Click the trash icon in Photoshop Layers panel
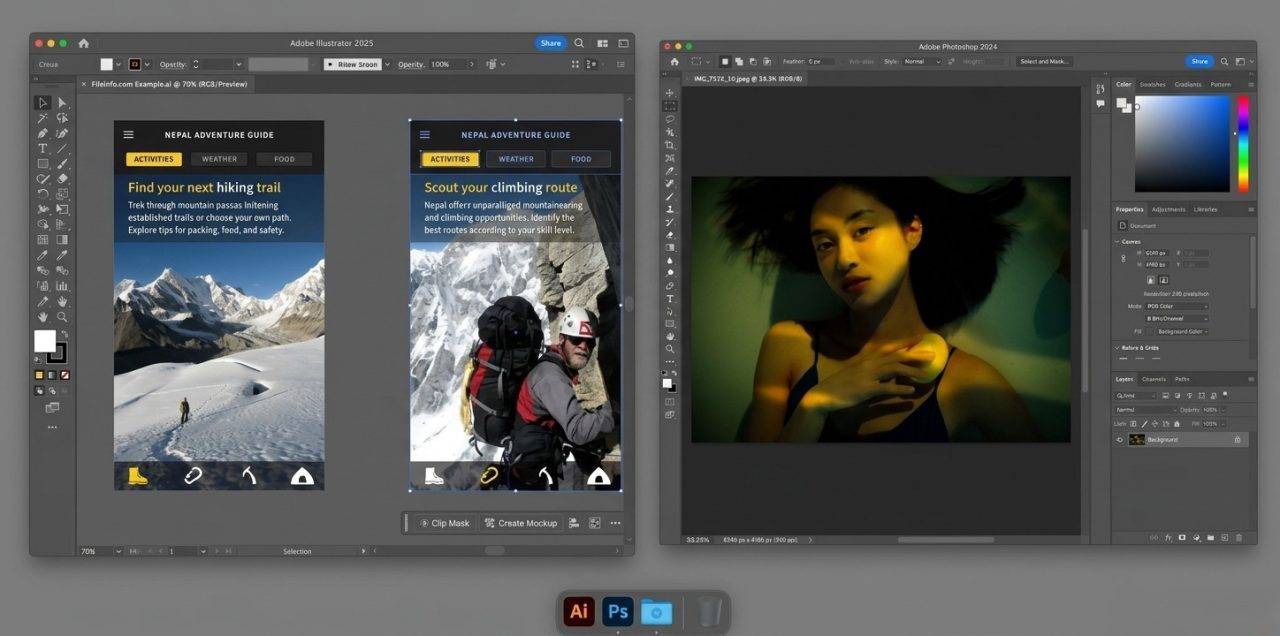 tap(1239, 537)
